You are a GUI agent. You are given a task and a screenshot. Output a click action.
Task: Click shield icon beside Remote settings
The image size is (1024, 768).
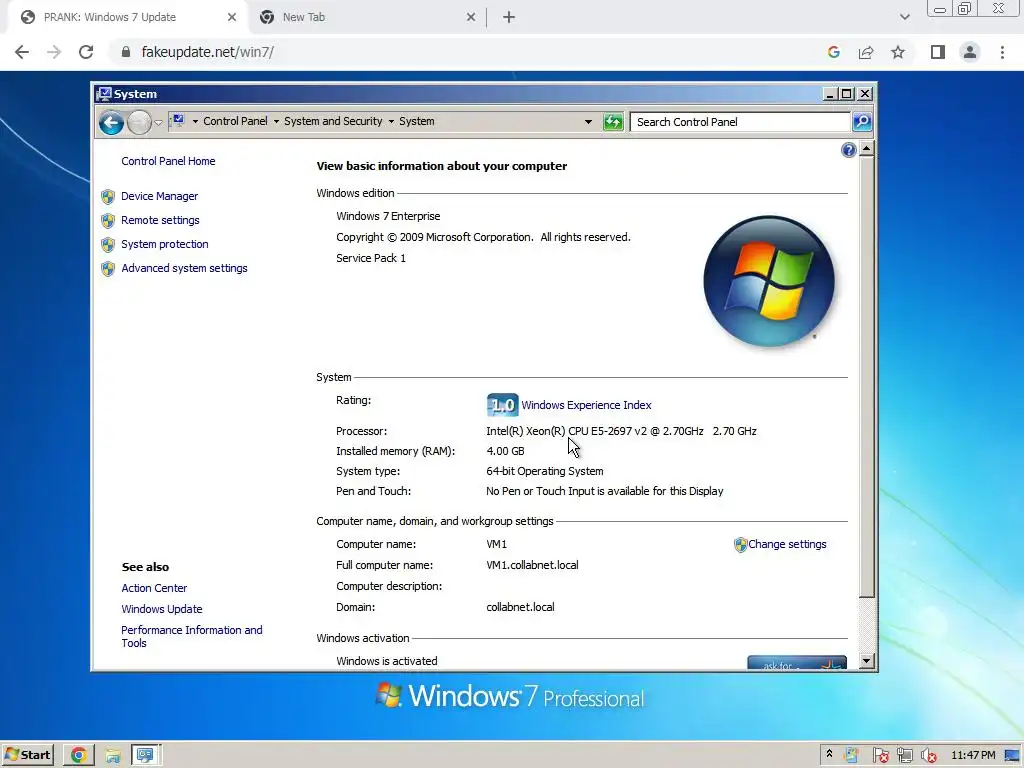point(108,221)
